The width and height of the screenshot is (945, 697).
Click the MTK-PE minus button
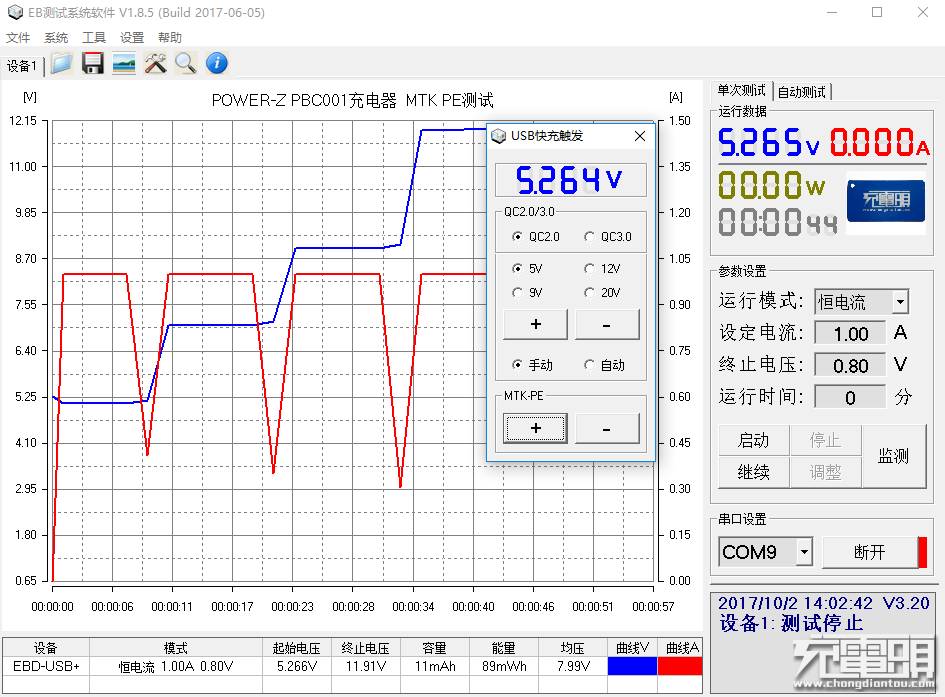(607, 428)
